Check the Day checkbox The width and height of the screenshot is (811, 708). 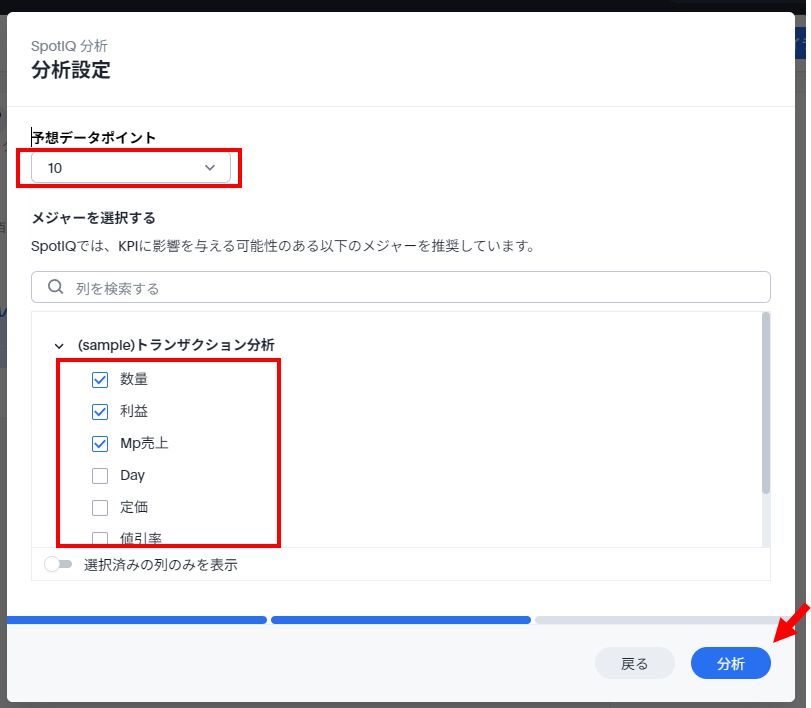[x=100, y=476]
